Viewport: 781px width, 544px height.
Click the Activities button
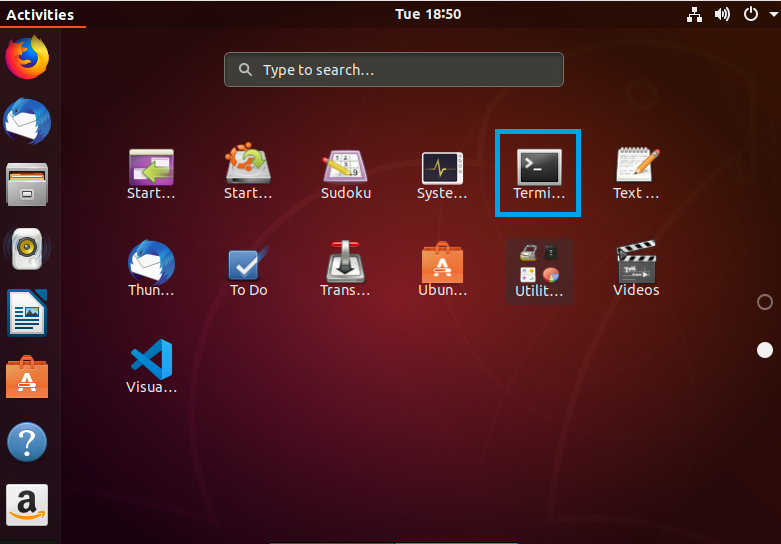(40, 14)
